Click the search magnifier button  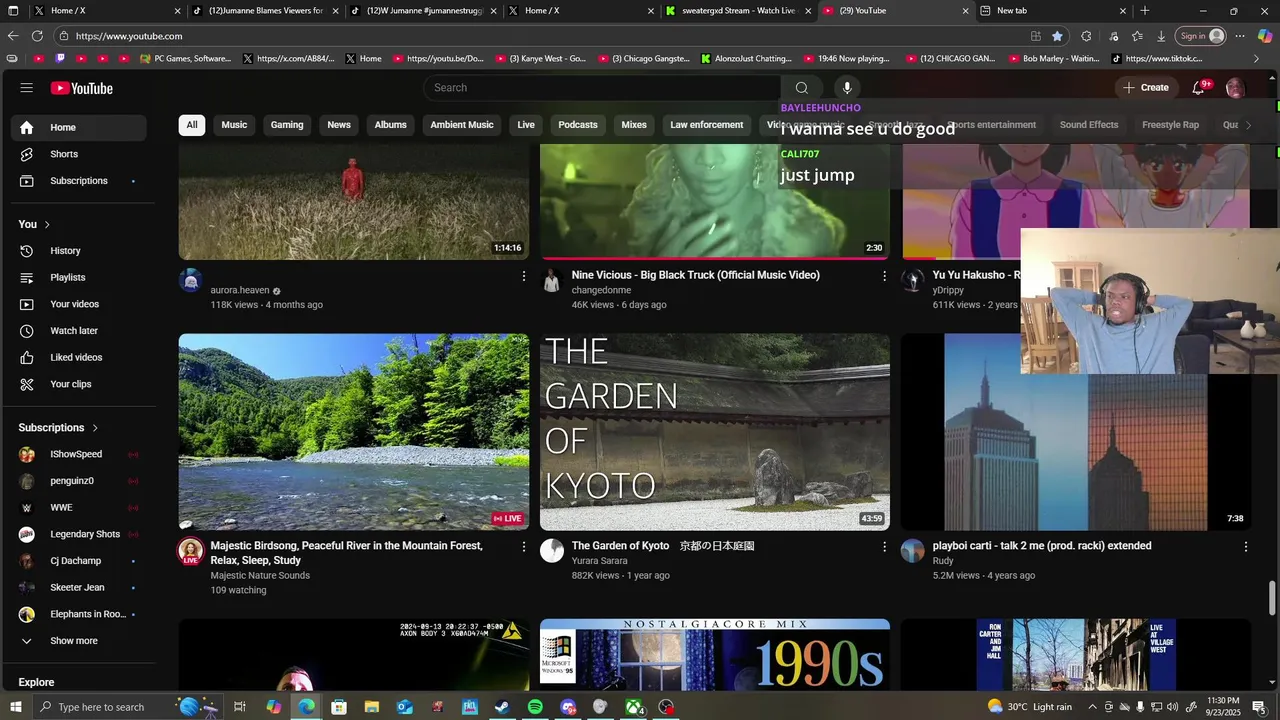801,88
